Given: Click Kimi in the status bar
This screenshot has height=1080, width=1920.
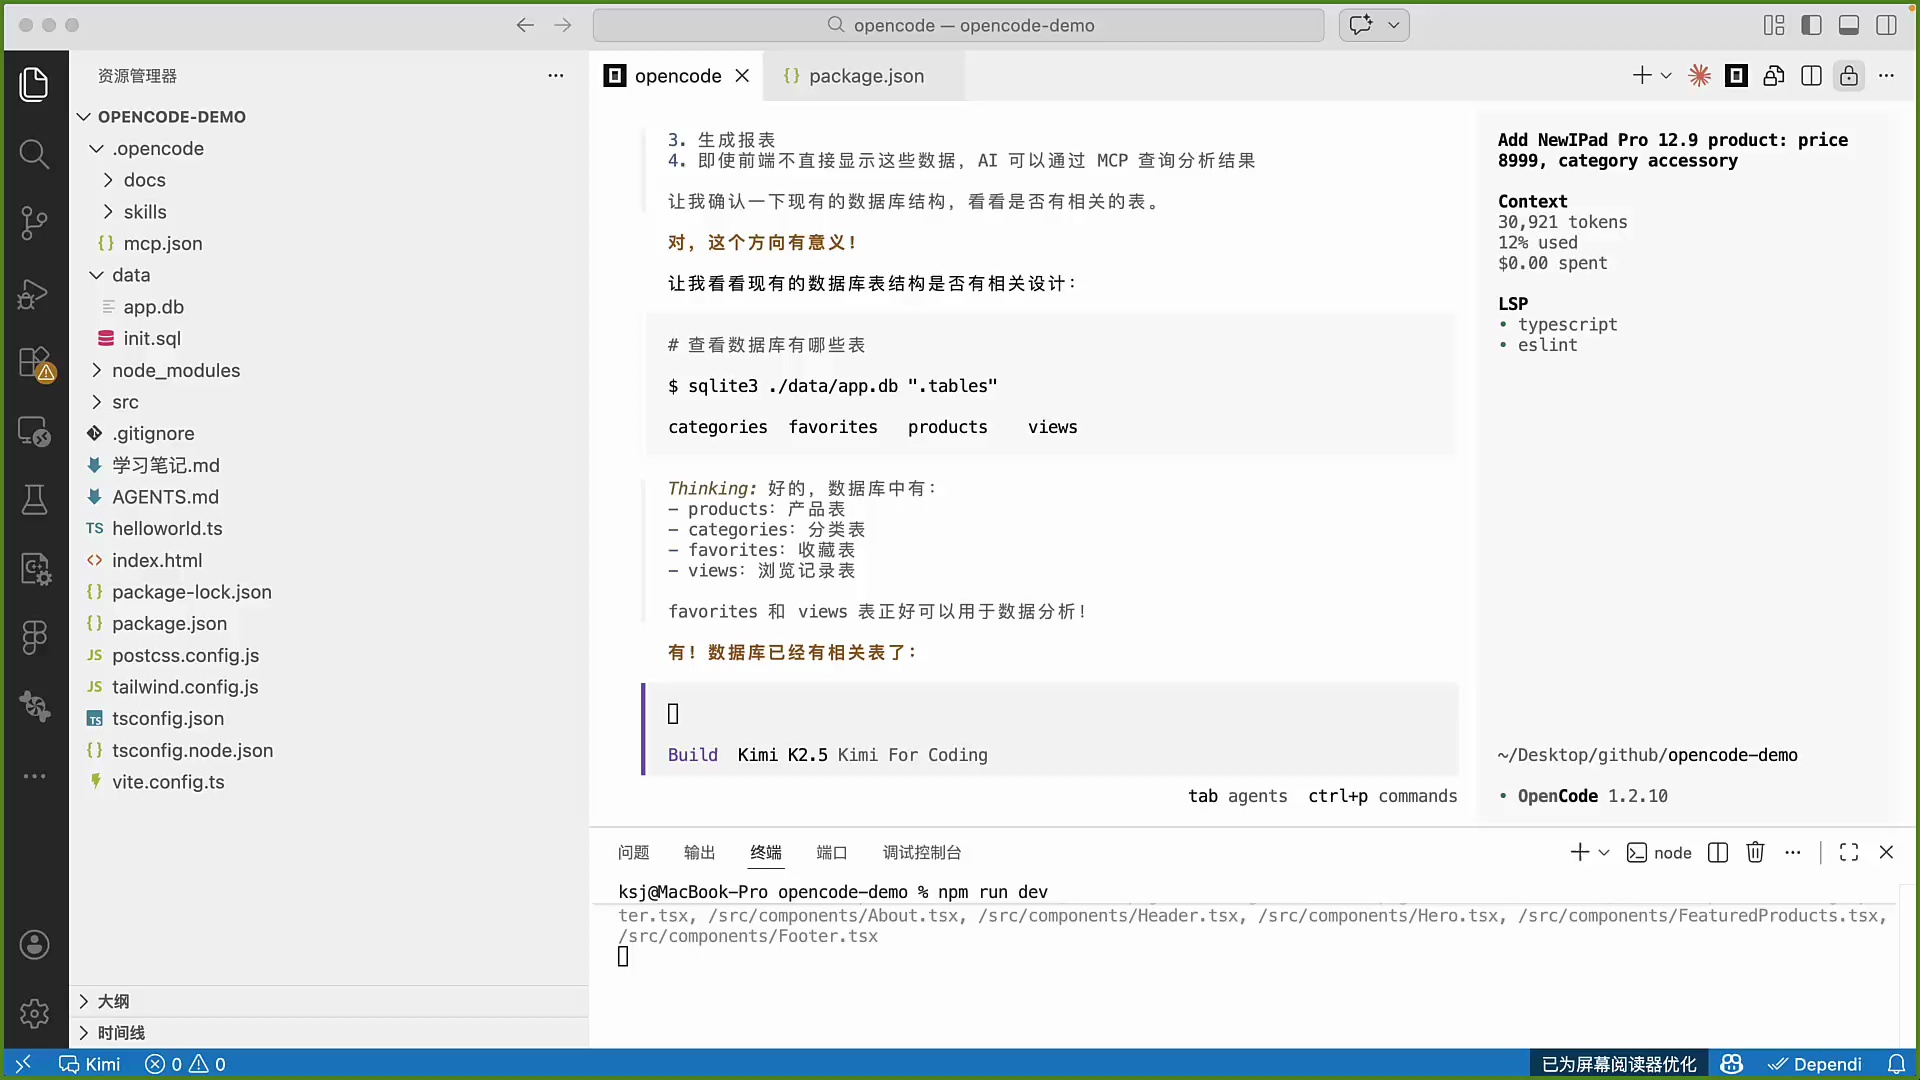Looking at the screenshot, I should tap(89, 1064).
